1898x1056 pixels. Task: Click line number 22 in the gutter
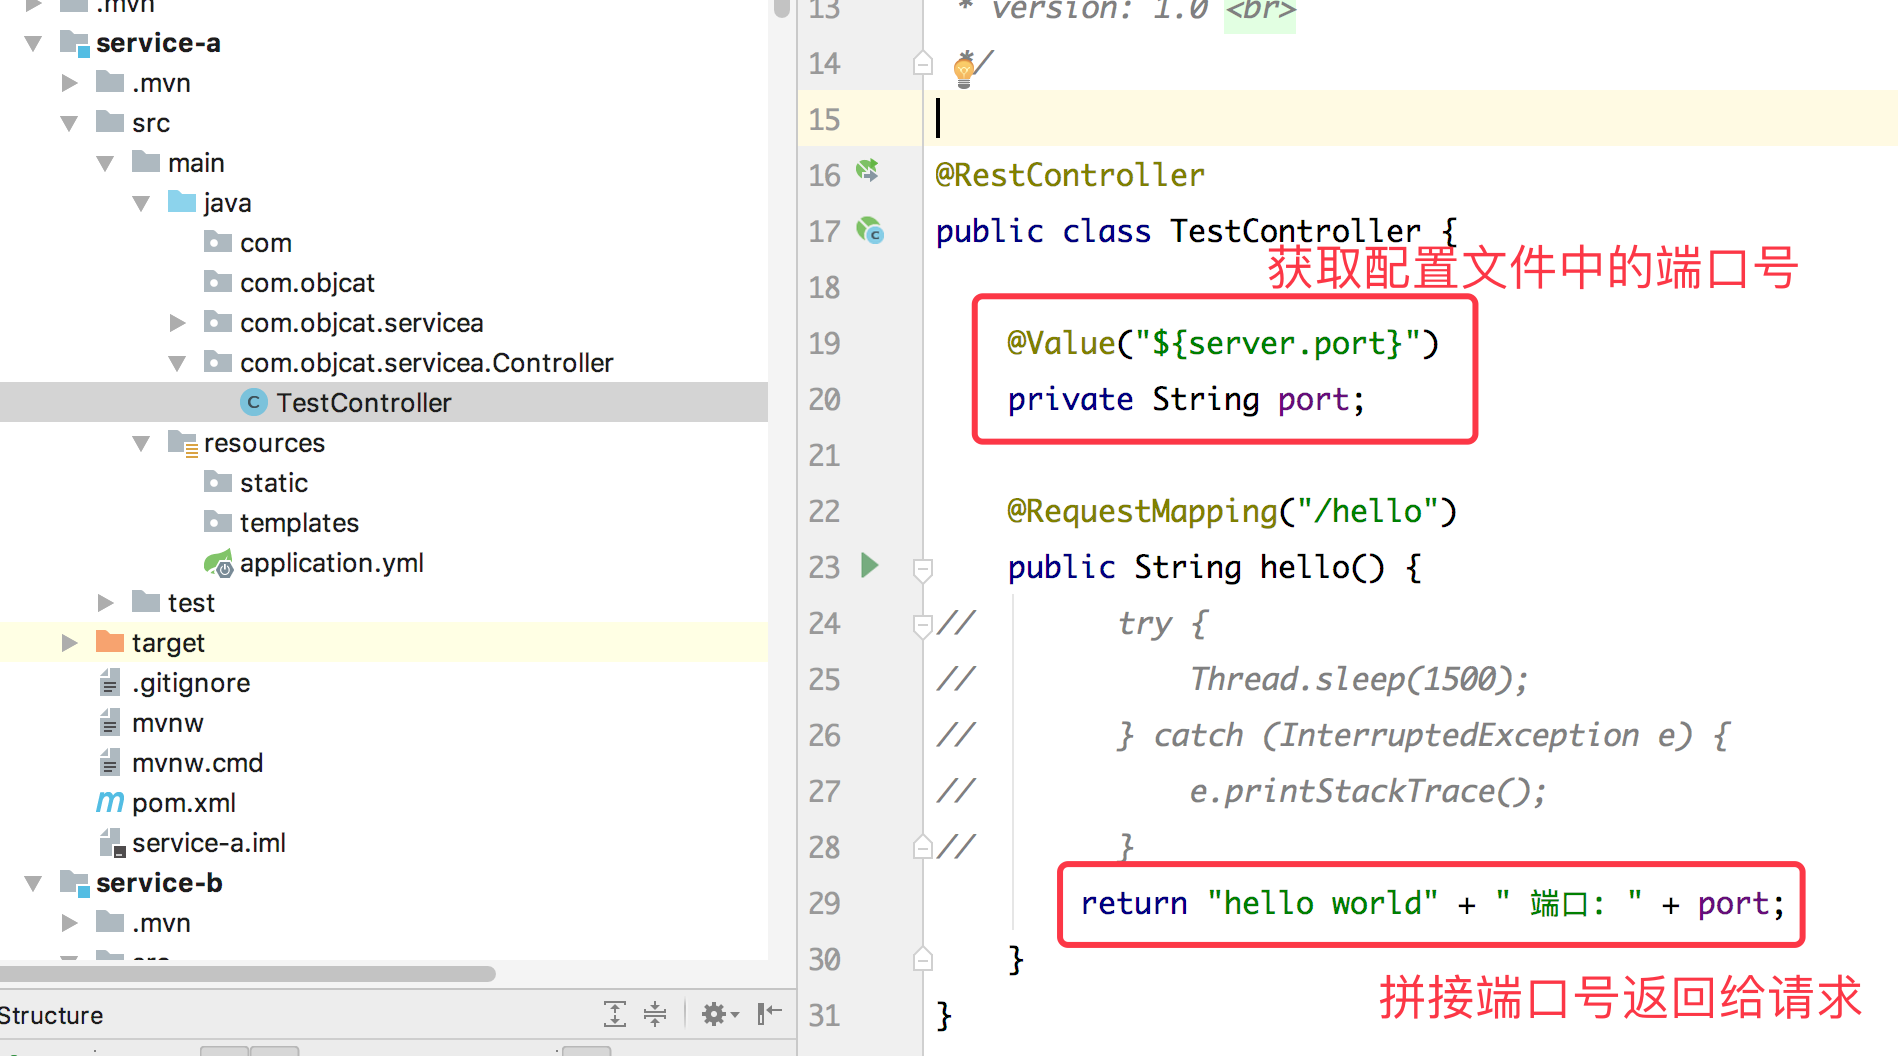pyautogui.click(x=824, y=511)
